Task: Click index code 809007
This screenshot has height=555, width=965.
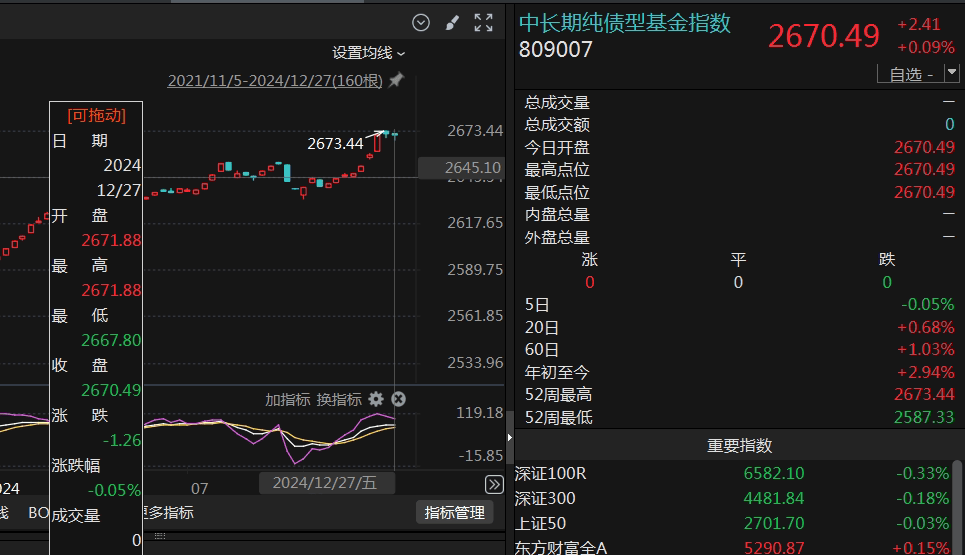Action: pos(556,49)
